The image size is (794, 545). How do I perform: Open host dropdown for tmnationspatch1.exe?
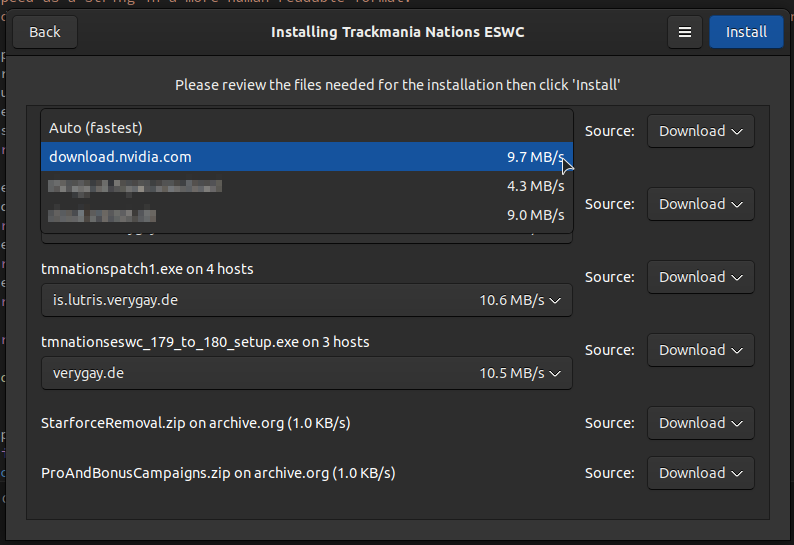pos(307,300)
